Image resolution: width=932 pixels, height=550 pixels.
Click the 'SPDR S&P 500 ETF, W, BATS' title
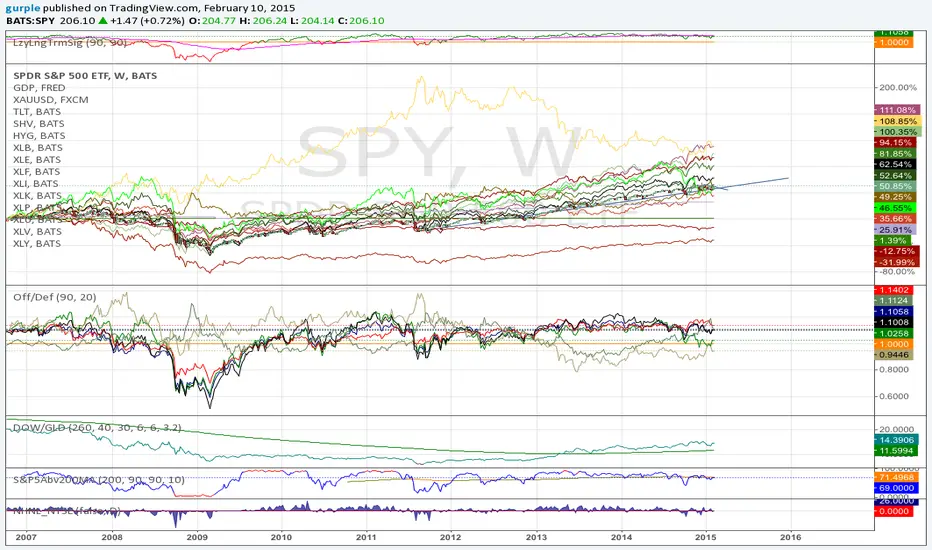pyautogui.click(x=85, y=76)
